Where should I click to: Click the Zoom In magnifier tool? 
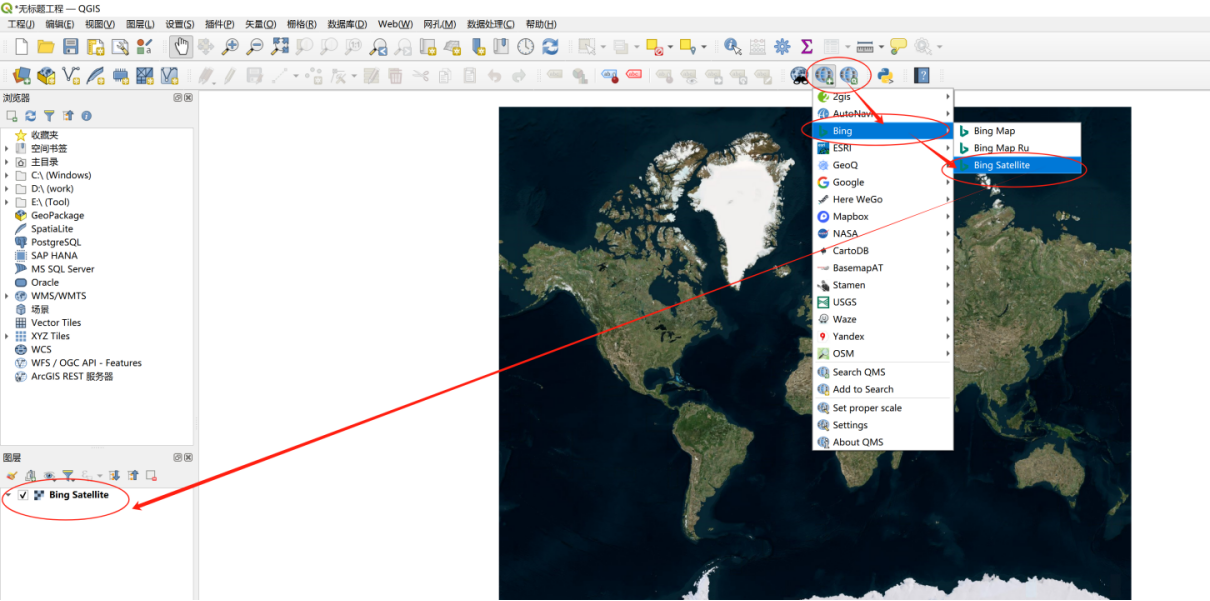(x=230, y=46)
